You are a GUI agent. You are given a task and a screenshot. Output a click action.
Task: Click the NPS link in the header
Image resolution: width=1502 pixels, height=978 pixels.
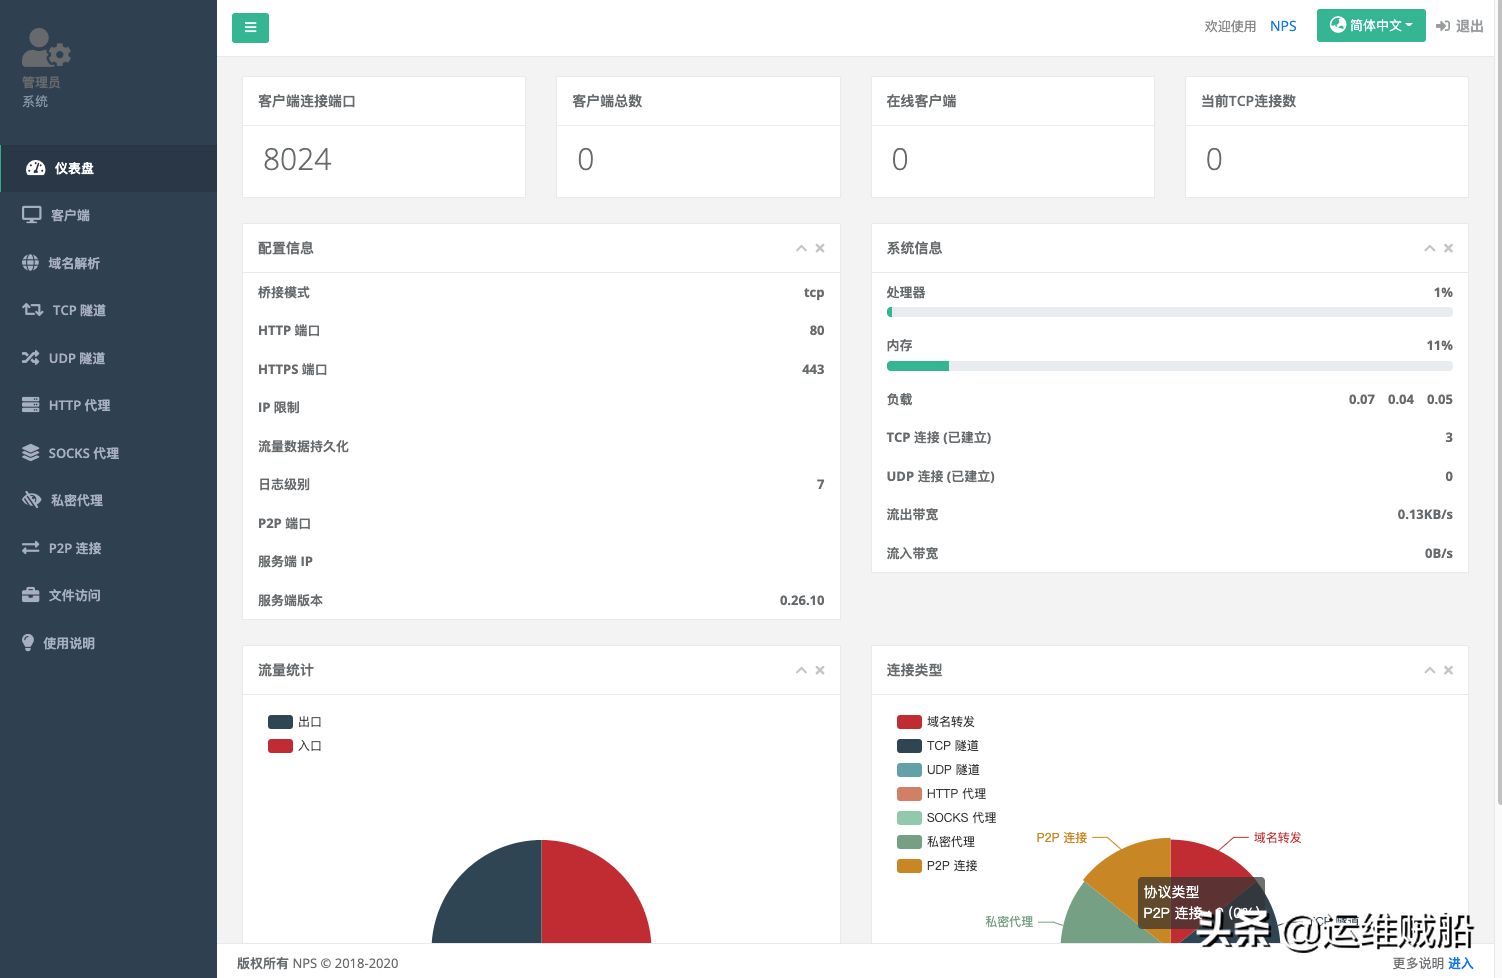[1283, 26]
